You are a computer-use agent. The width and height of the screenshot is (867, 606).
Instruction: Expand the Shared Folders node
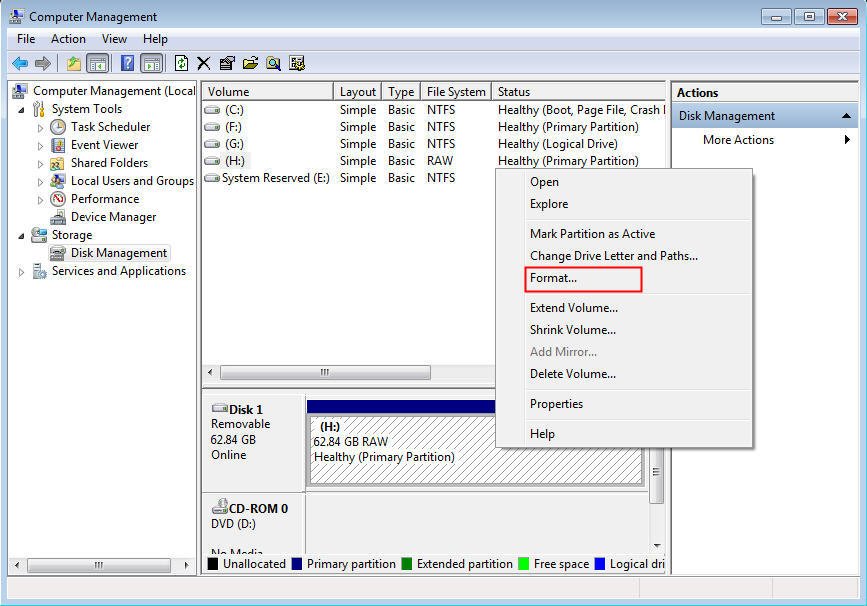[40, 164]
